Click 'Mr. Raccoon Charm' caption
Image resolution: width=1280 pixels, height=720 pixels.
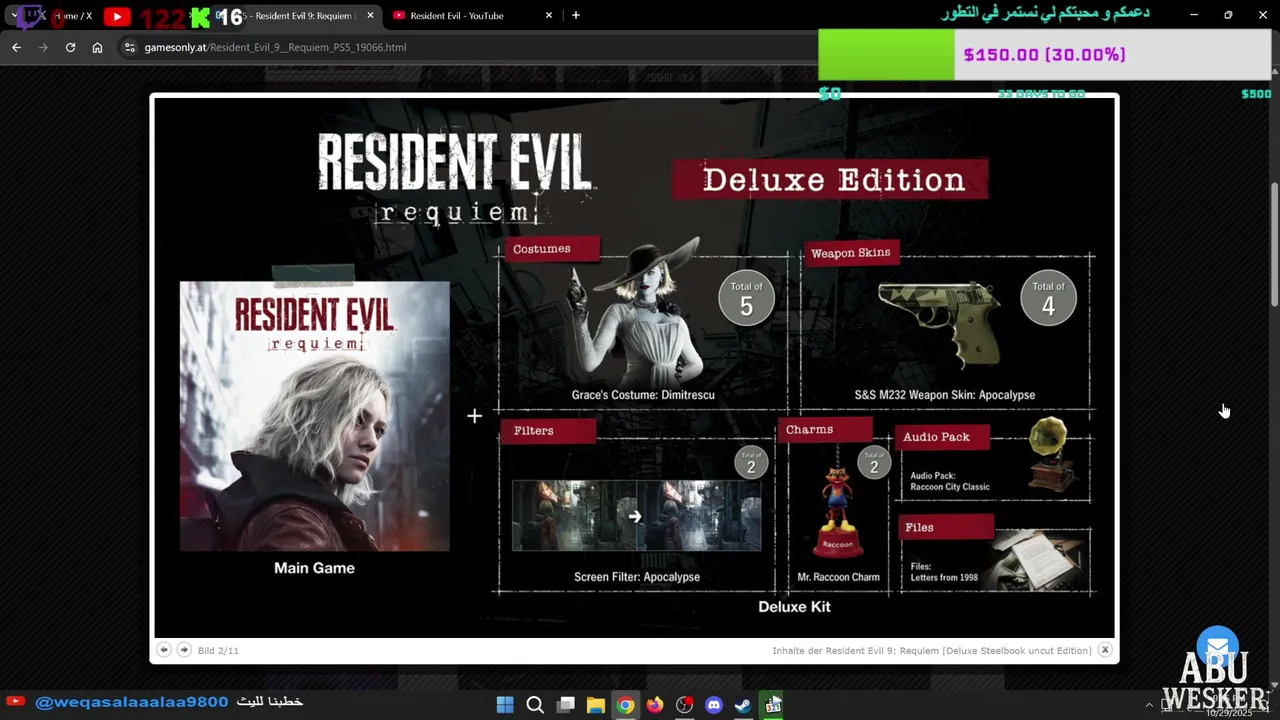[838, 577]
